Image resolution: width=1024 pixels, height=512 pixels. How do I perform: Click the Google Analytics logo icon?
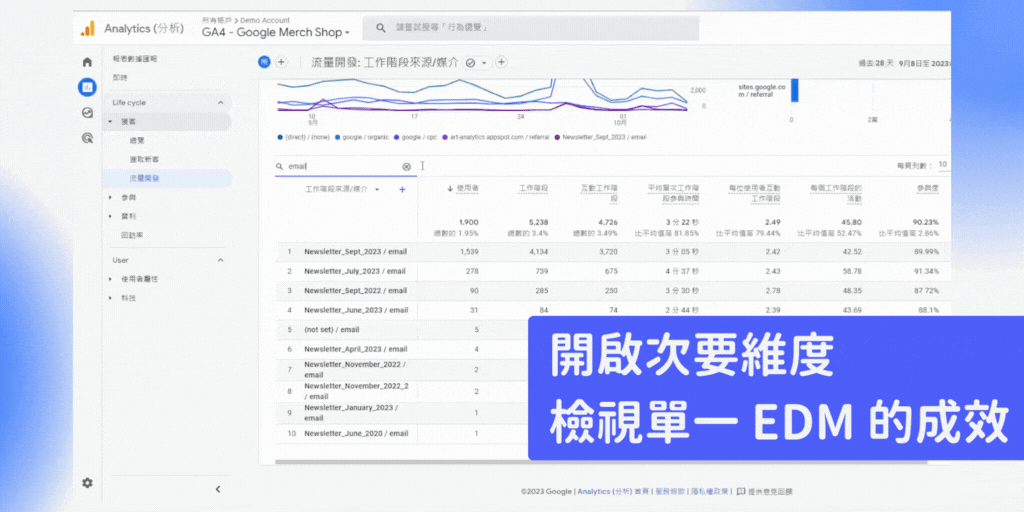88,29
